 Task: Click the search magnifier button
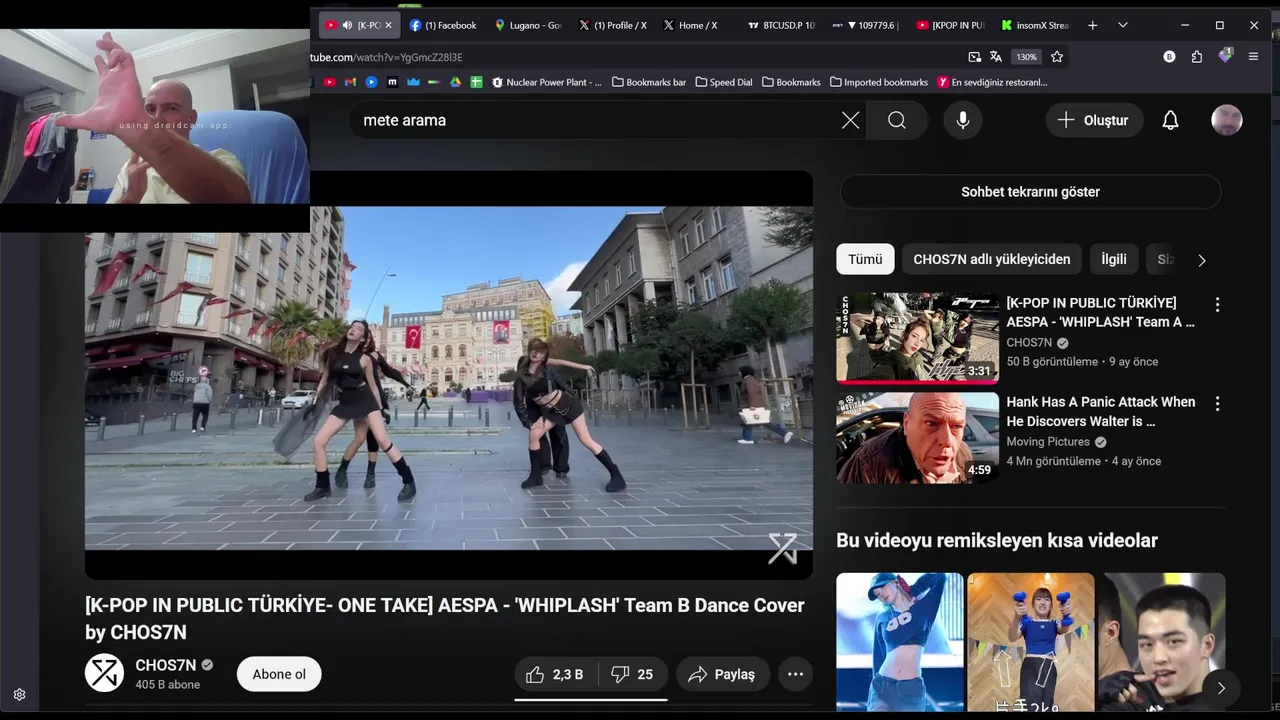point(897,120)
